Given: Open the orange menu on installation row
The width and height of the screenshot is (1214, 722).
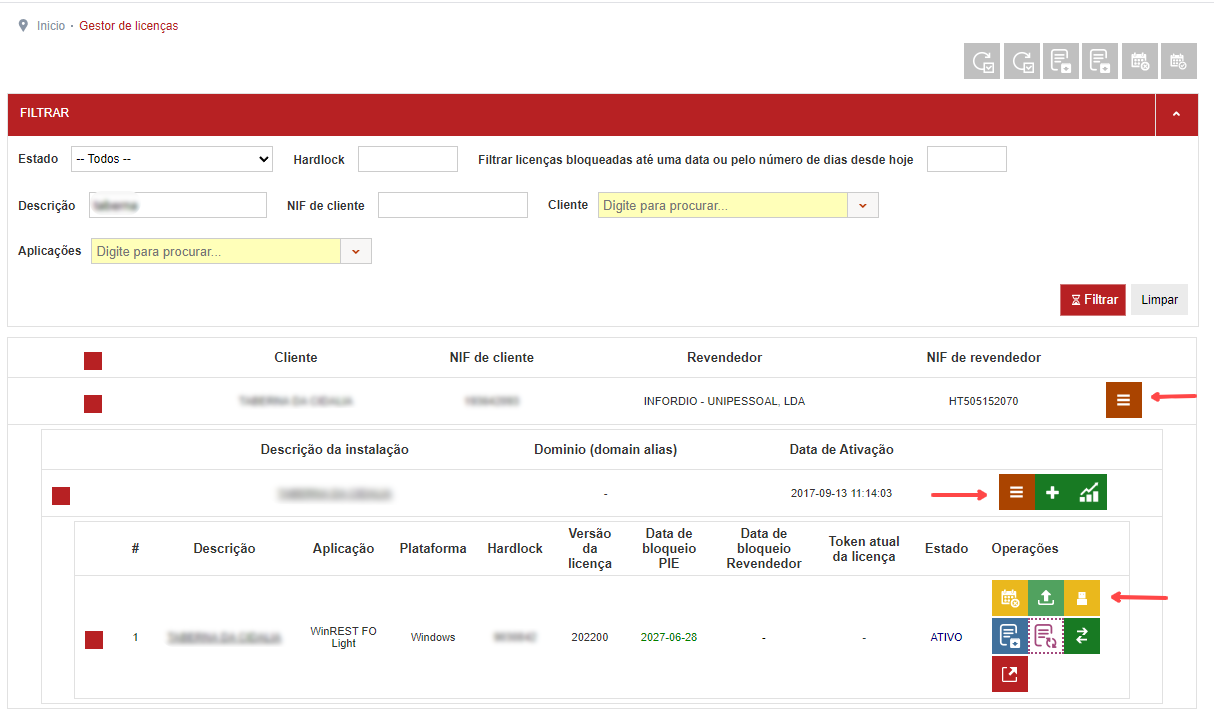Looking at the screenshot, I should pos(1017,492).
